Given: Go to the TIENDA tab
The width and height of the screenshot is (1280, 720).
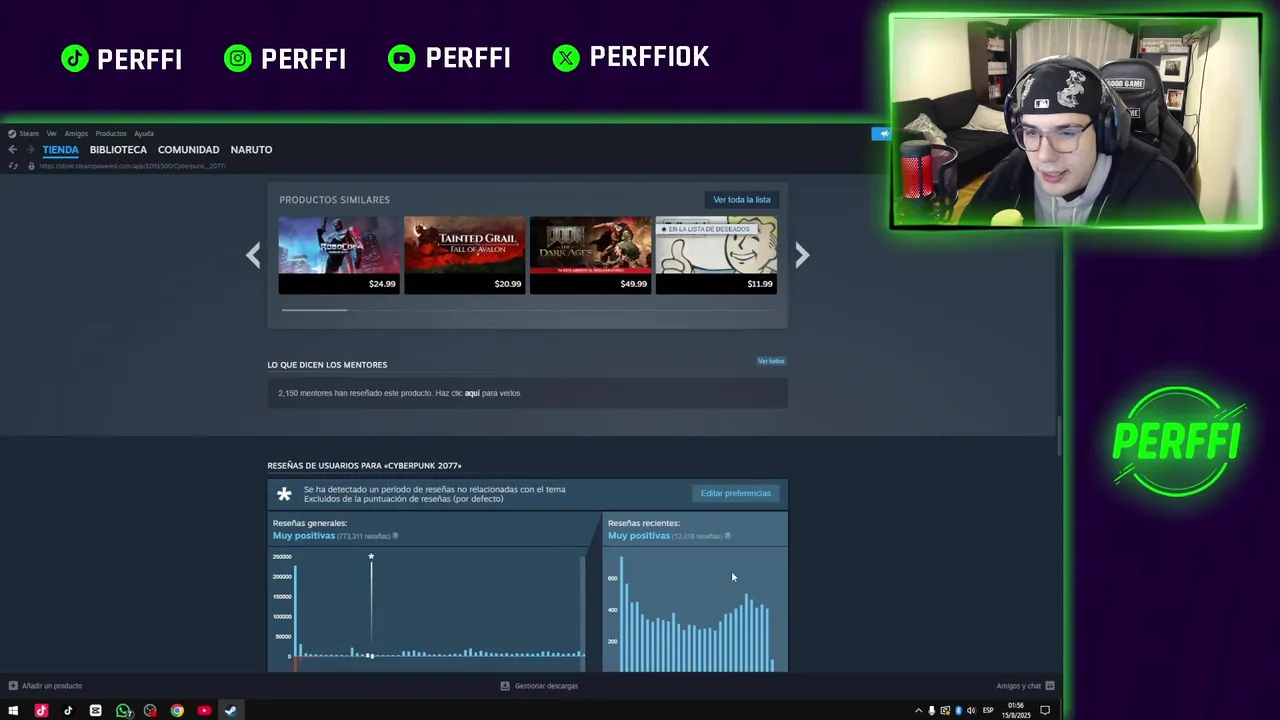Looking at the screenshot, I should click(60, 149).
